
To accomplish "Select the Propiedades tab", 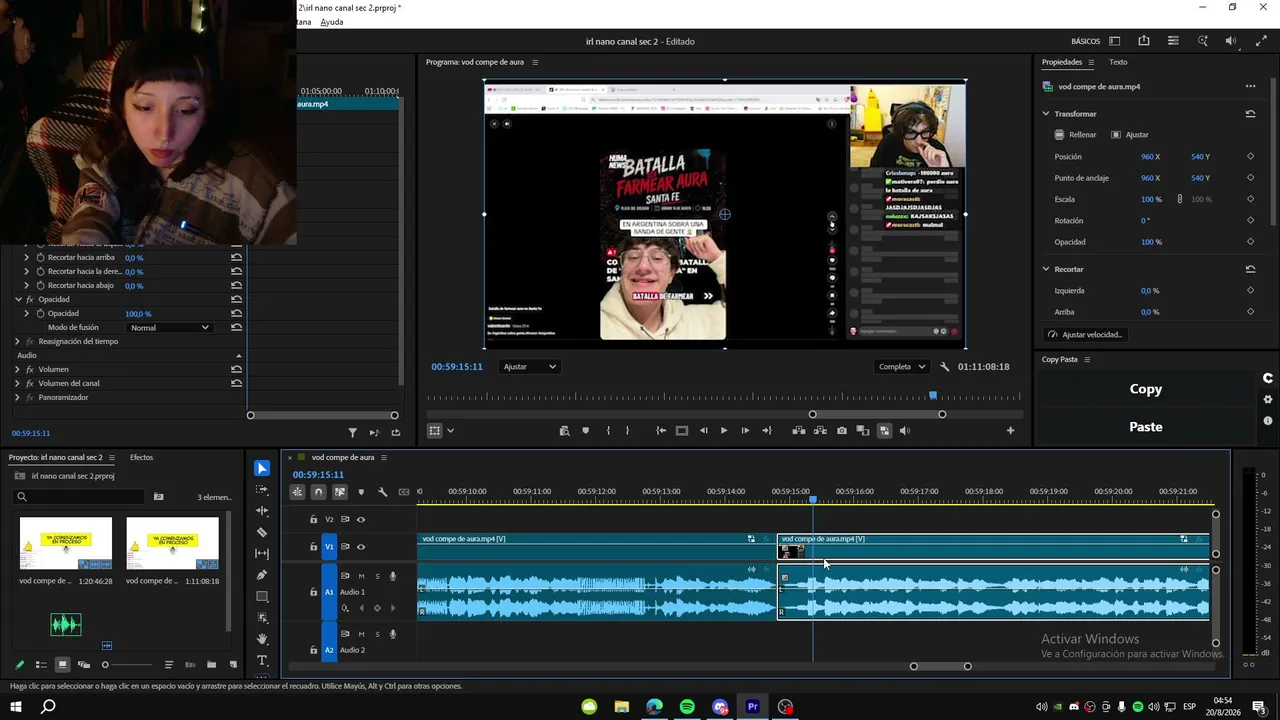I will click(x=1062, y=62).
